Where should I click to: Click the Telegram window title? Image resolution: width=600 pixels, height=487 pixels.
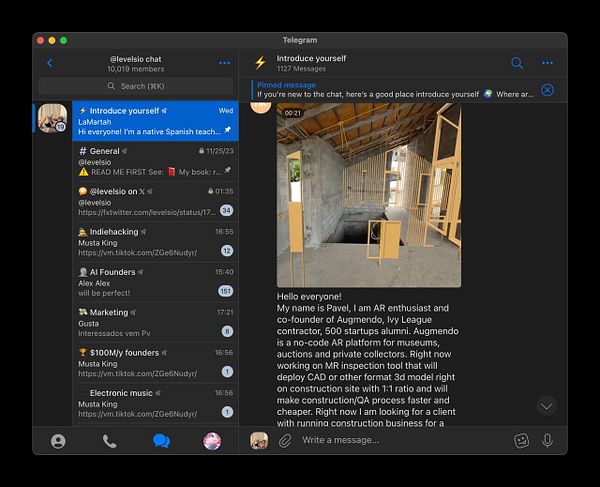[x=300, y=40]
